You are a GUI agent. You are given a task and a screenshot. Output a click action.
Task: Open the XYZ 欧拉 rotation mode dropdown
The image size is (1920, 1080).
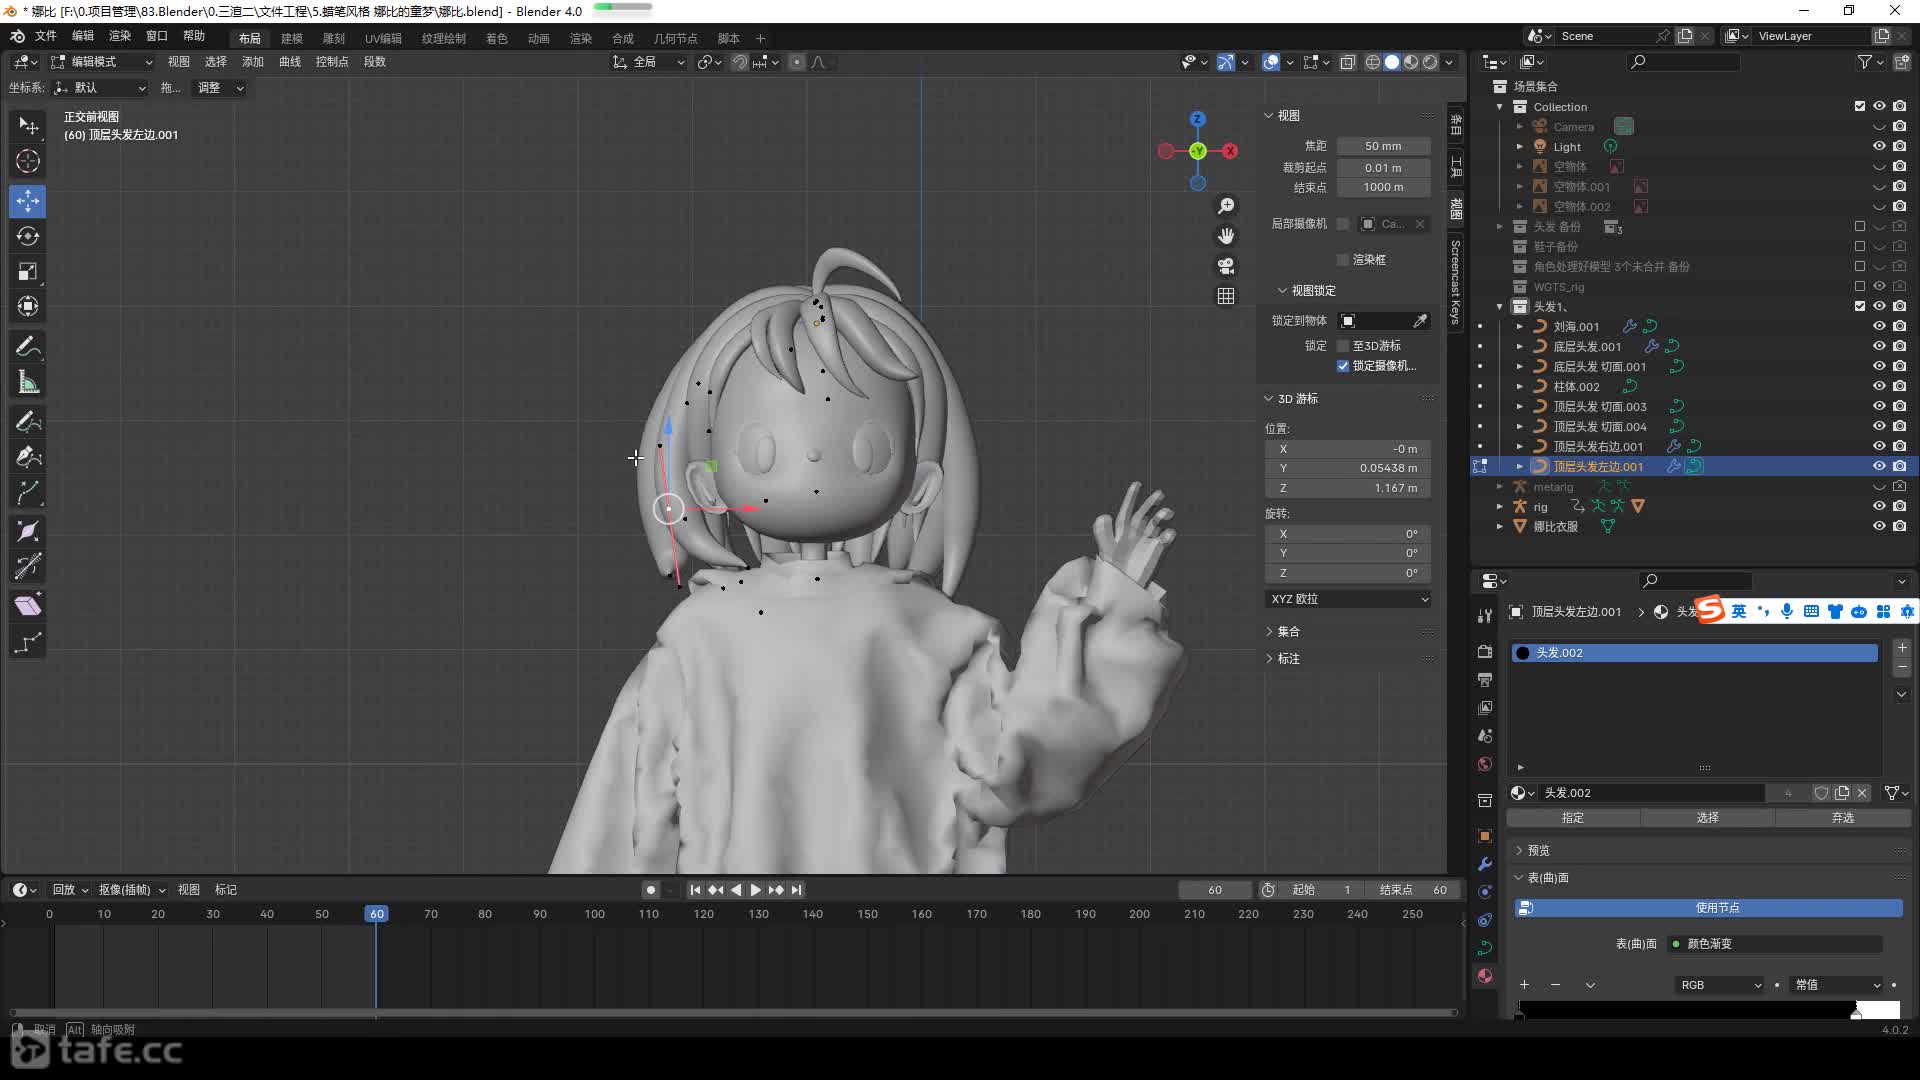coord(1348,599)
